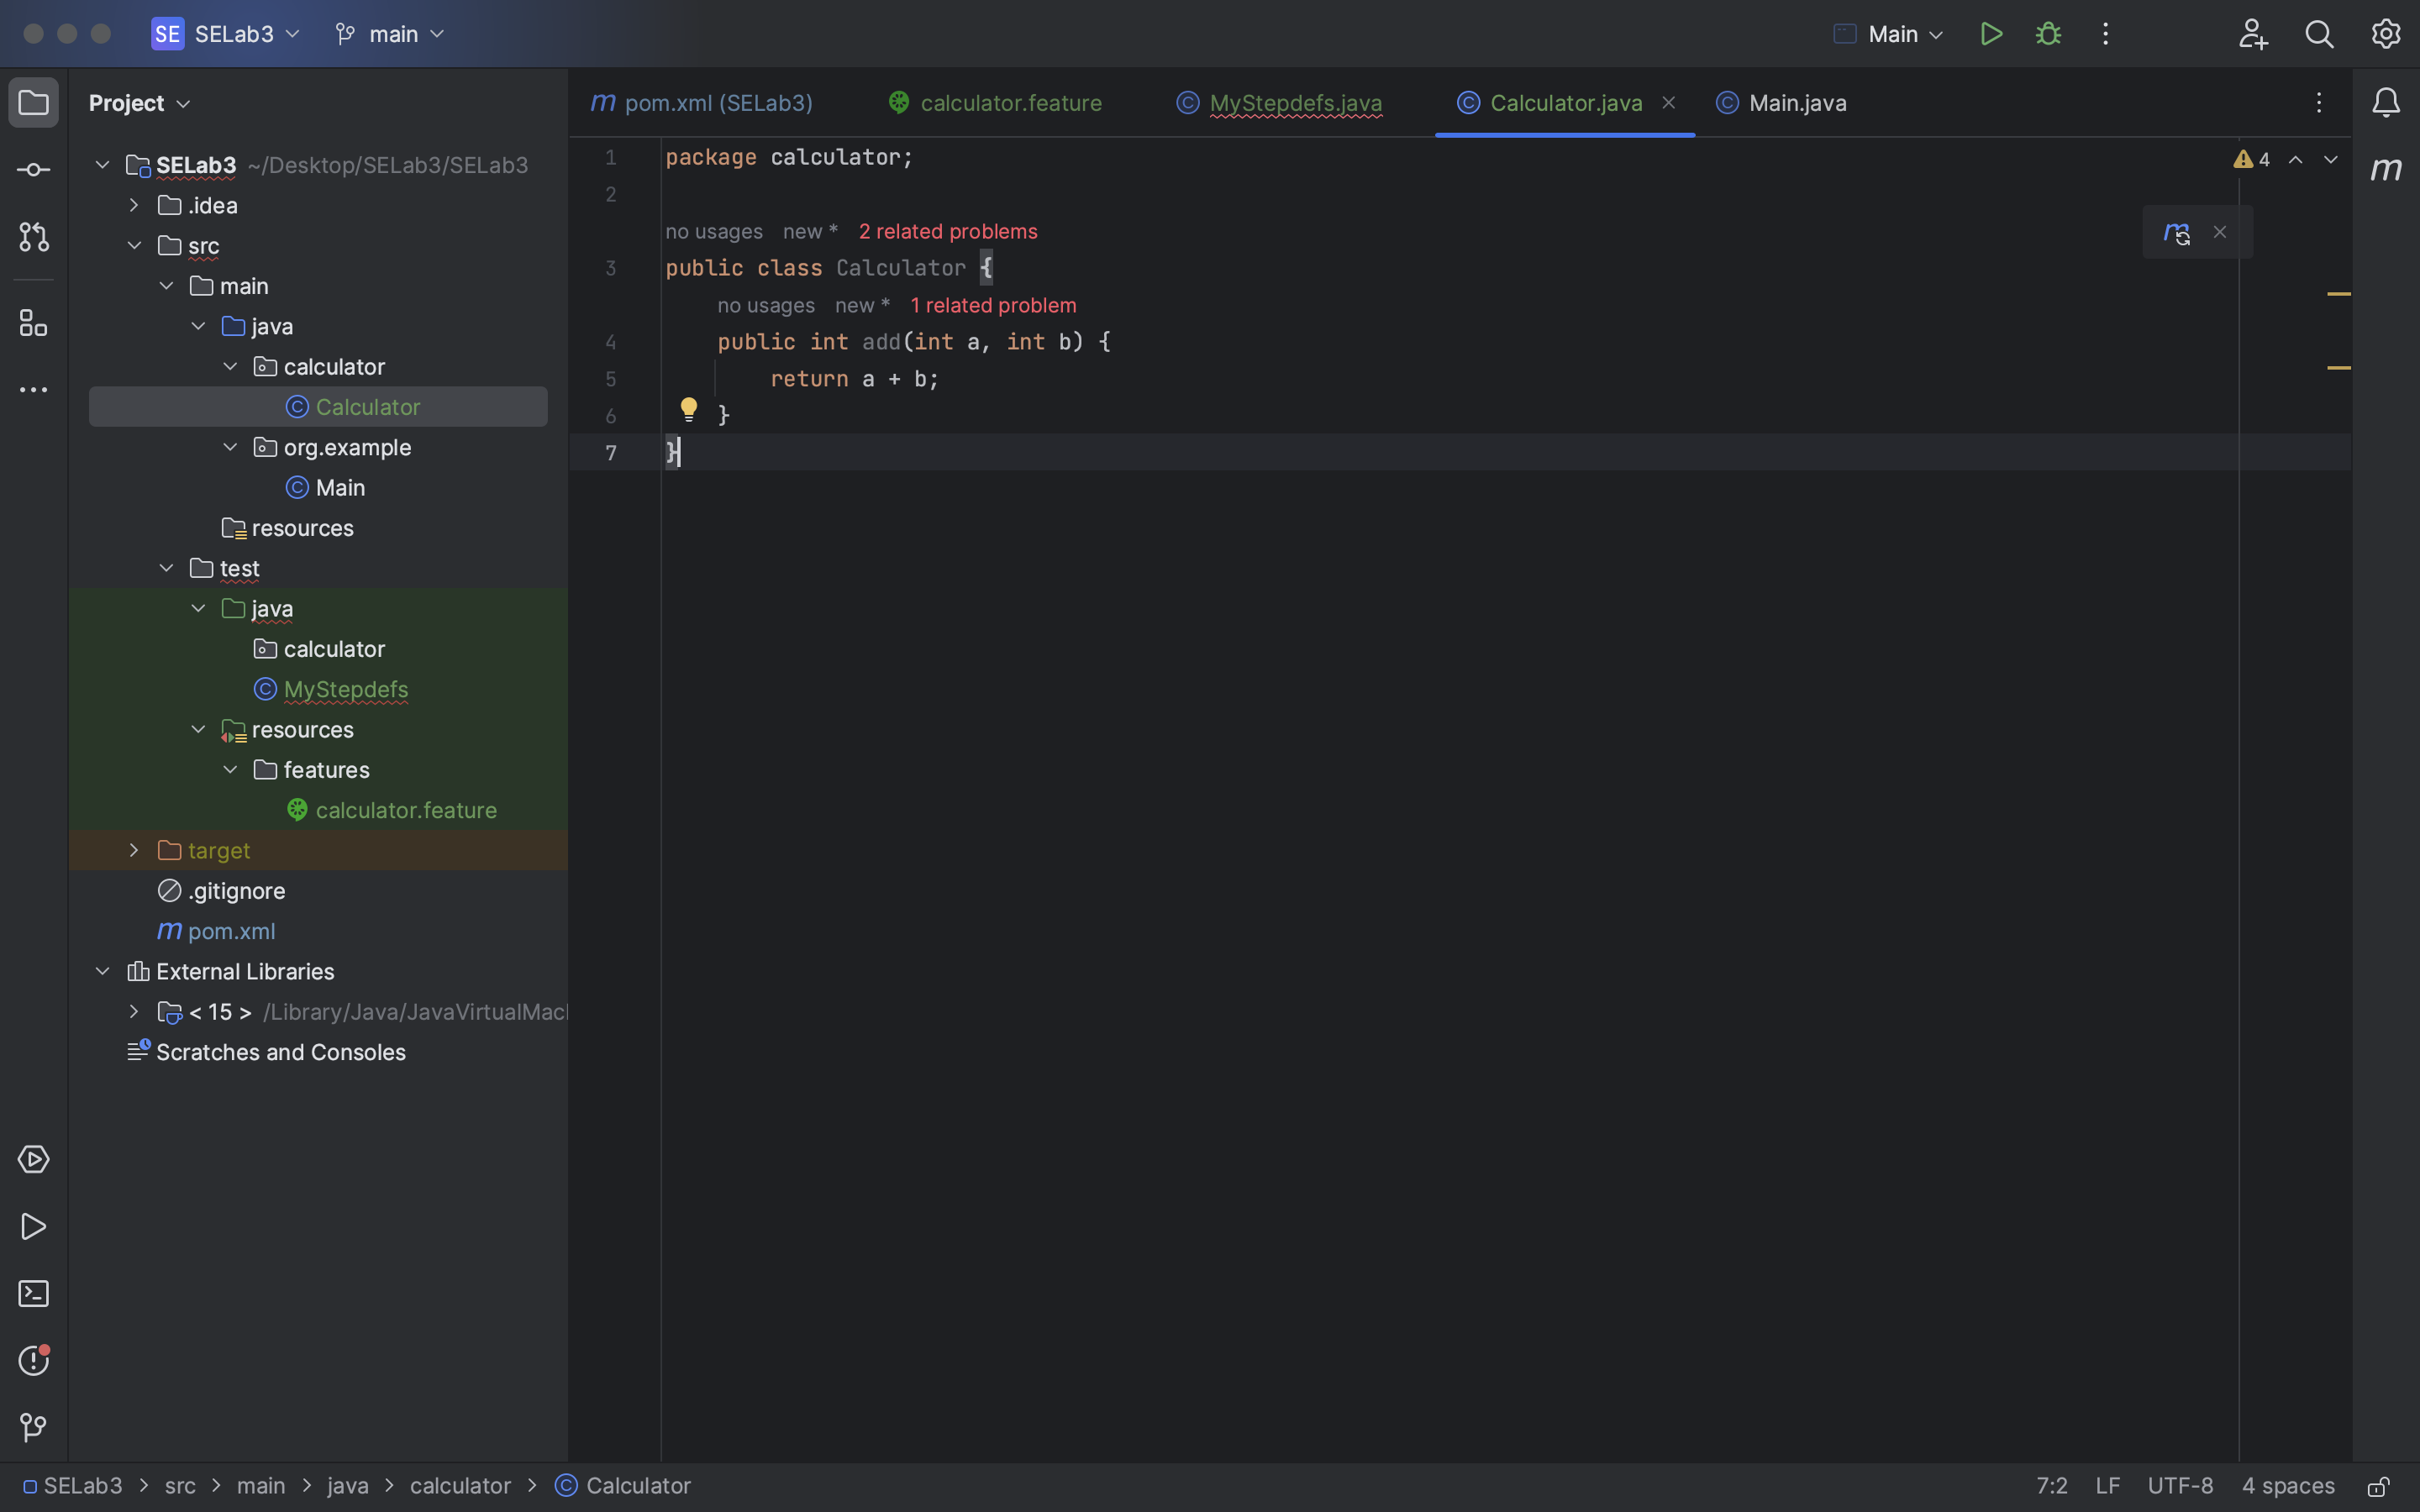The height and width of the screenshot is (1512, 2420).
Task: Open the Terminal tool window
Action: [34, 1293]
